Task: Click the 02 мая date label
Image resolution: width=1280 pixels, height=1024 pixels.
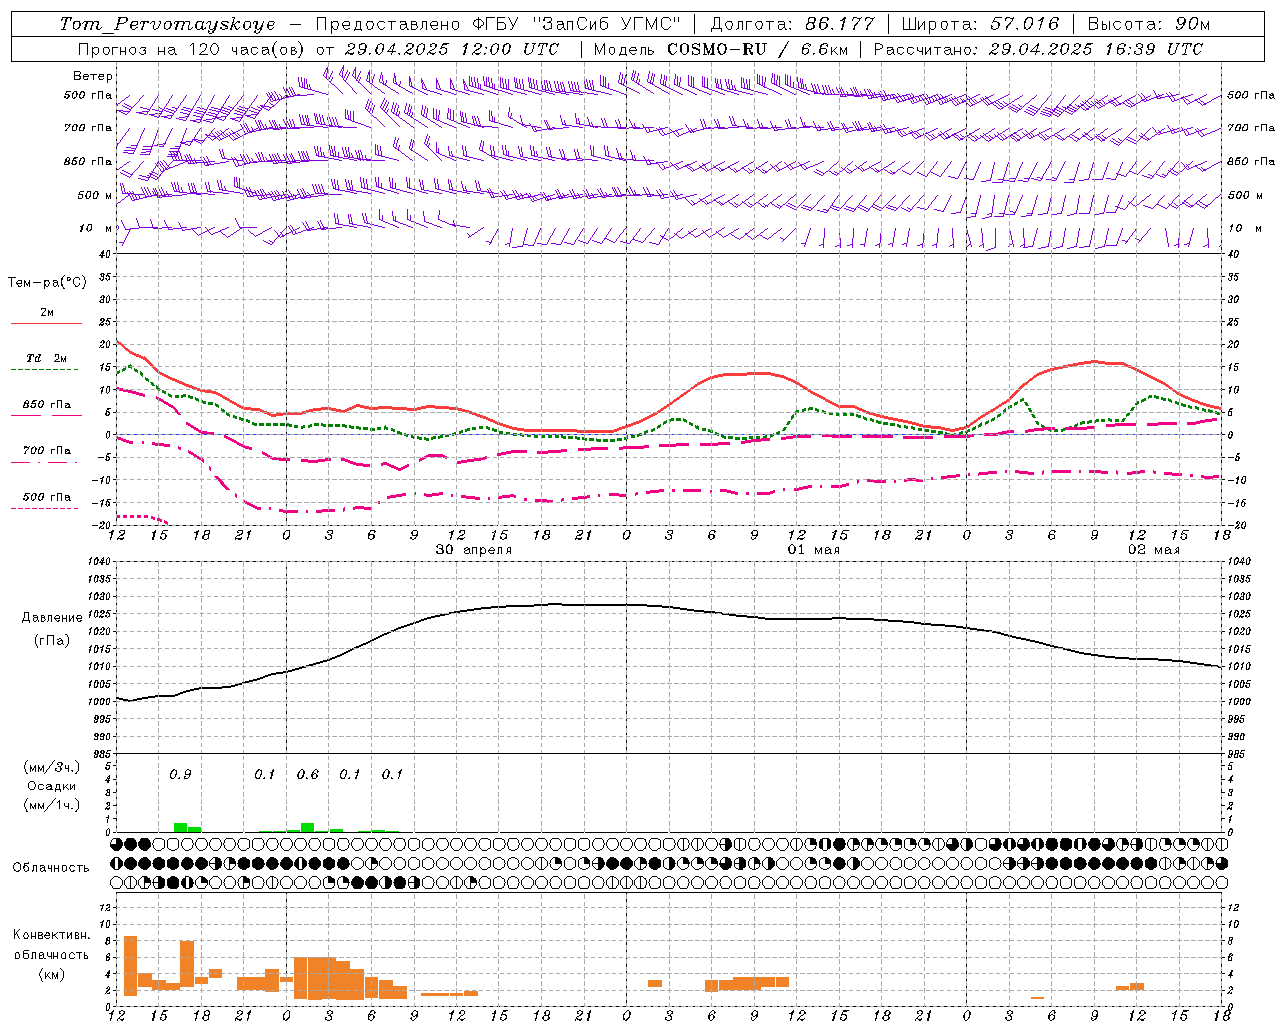Action: 1154,550
